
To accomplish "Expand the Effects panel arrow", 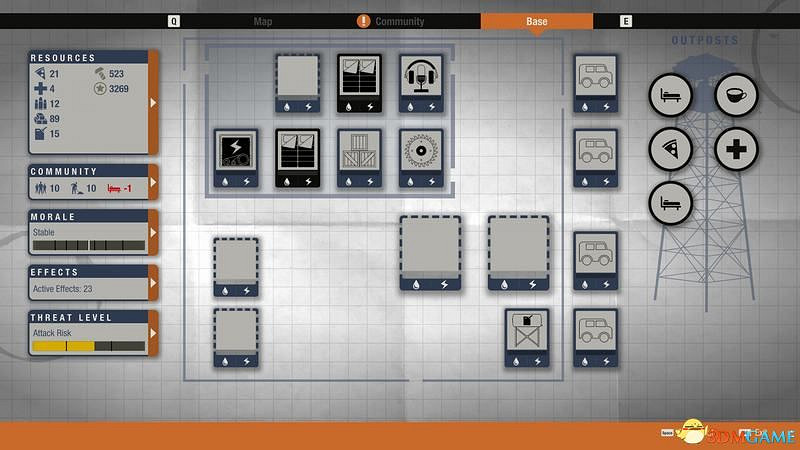I will [153, 283].
